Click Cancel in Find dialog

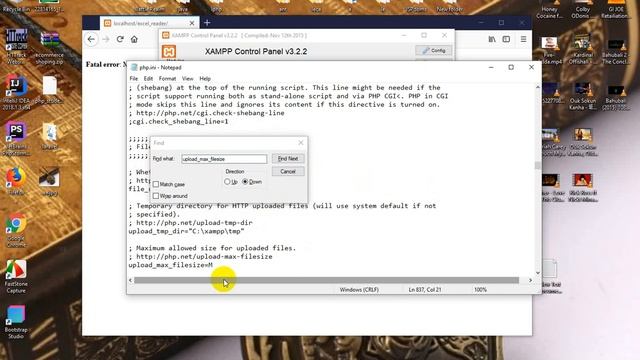pyautogui.click(x=288, y=171)
